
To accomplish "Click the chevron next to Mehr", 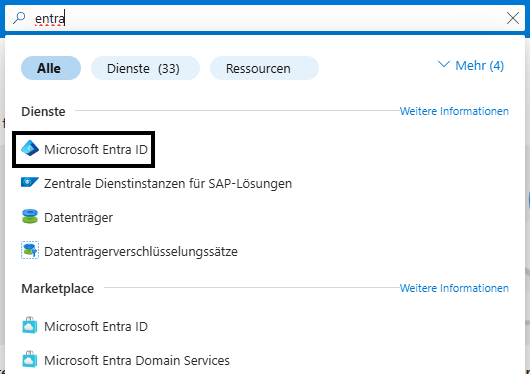I will pos(444,64).
